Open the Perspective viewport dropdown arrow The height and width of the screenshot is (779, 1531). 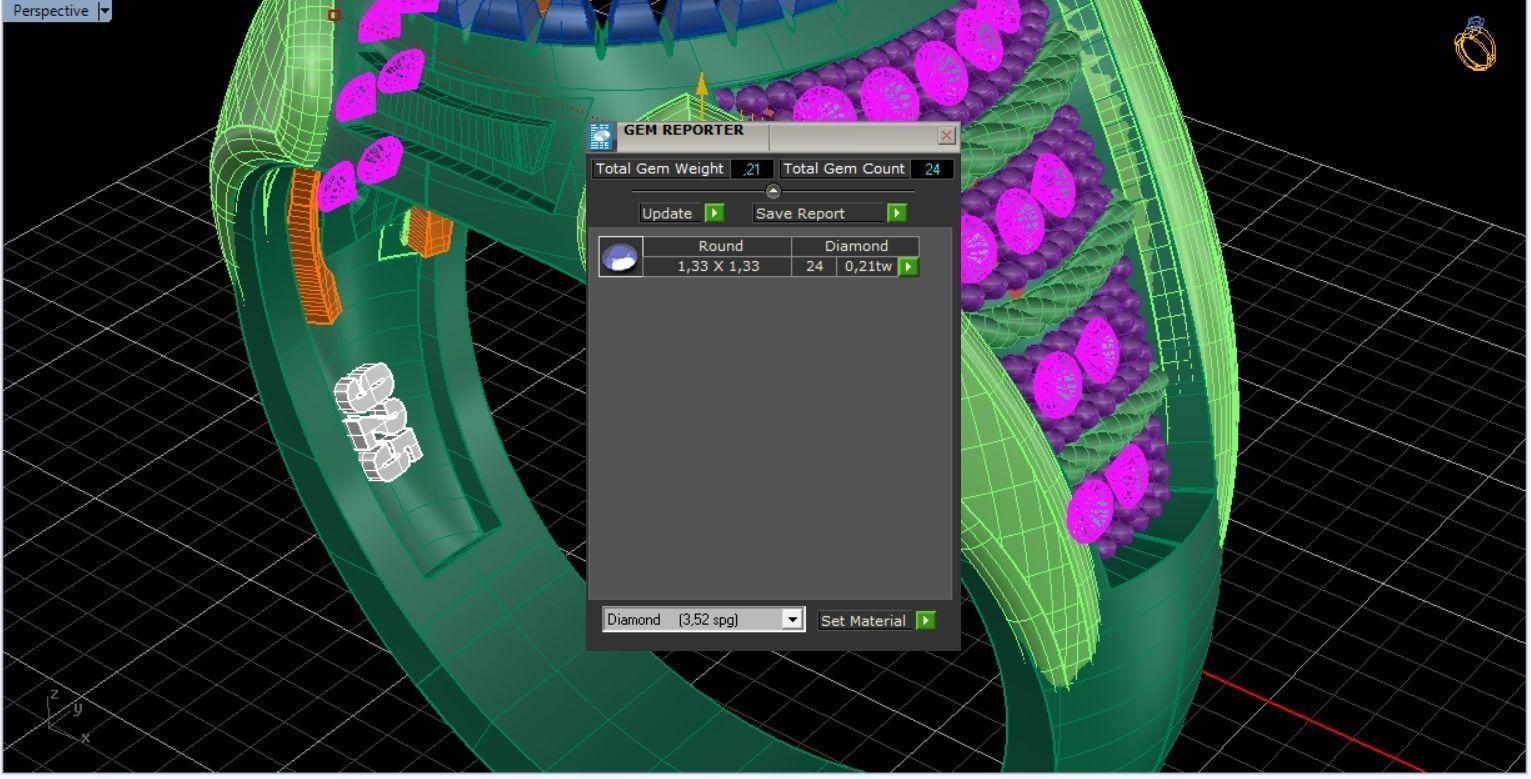(105, 11)
